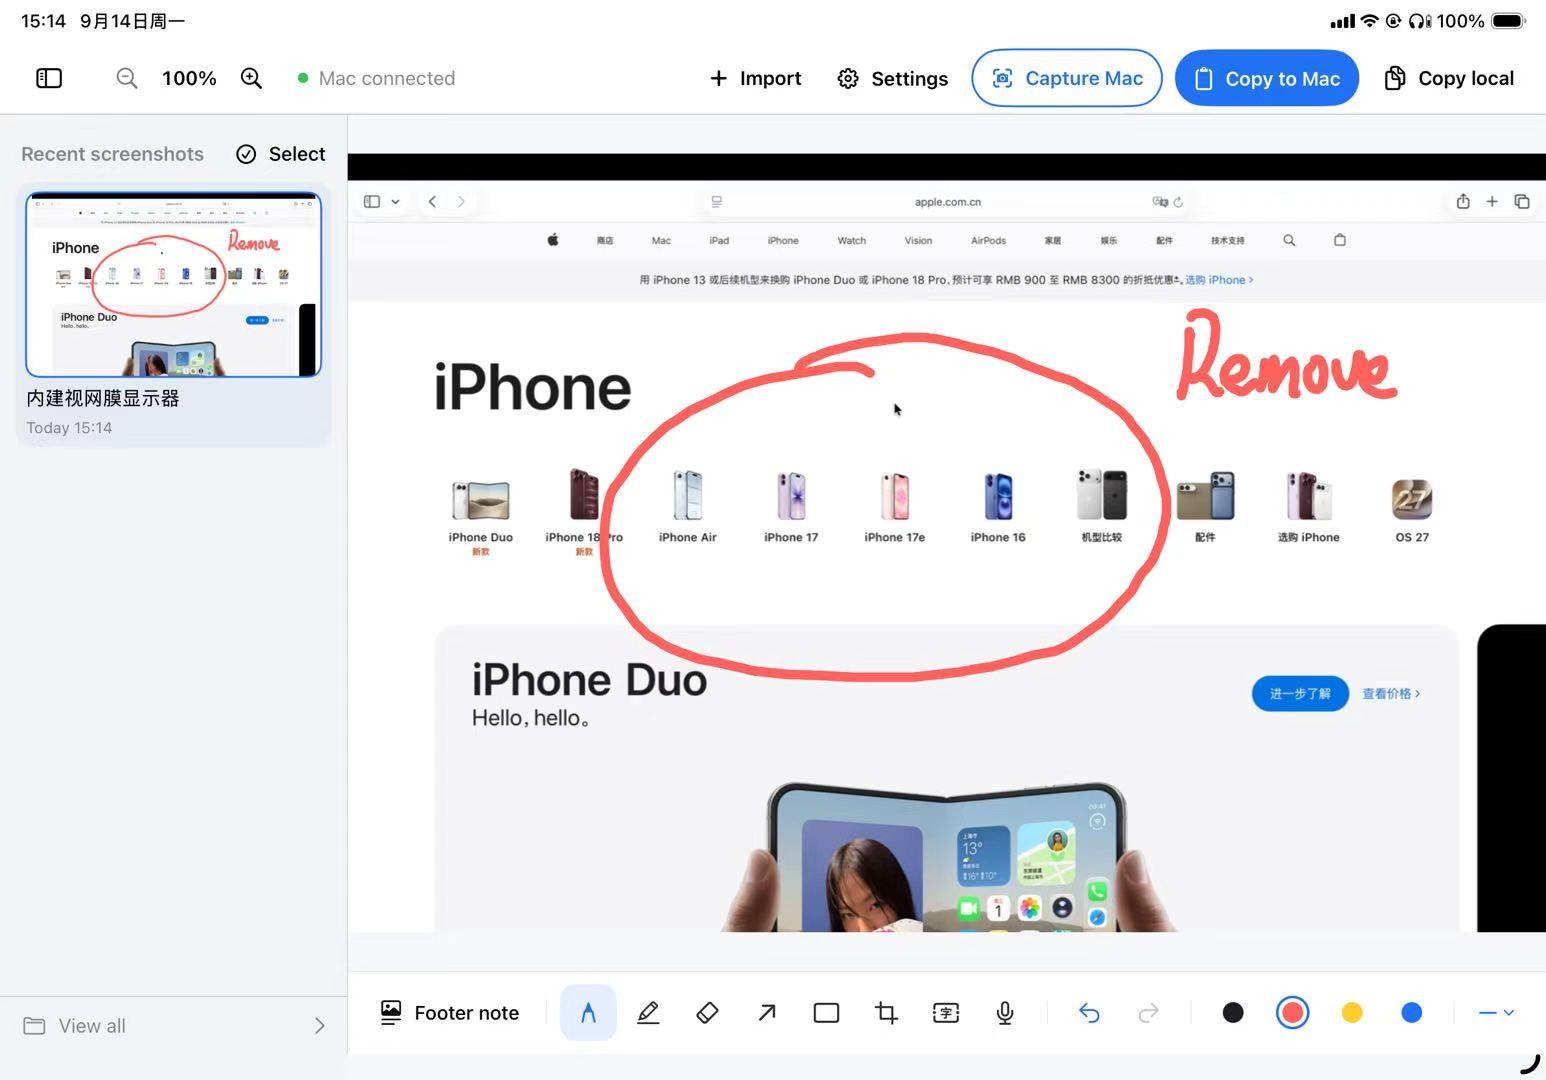Screen dimensions: 1546x1080
Task: Click the Wi-Fi icon in the status bar
Action: (x=1369, y=21)
